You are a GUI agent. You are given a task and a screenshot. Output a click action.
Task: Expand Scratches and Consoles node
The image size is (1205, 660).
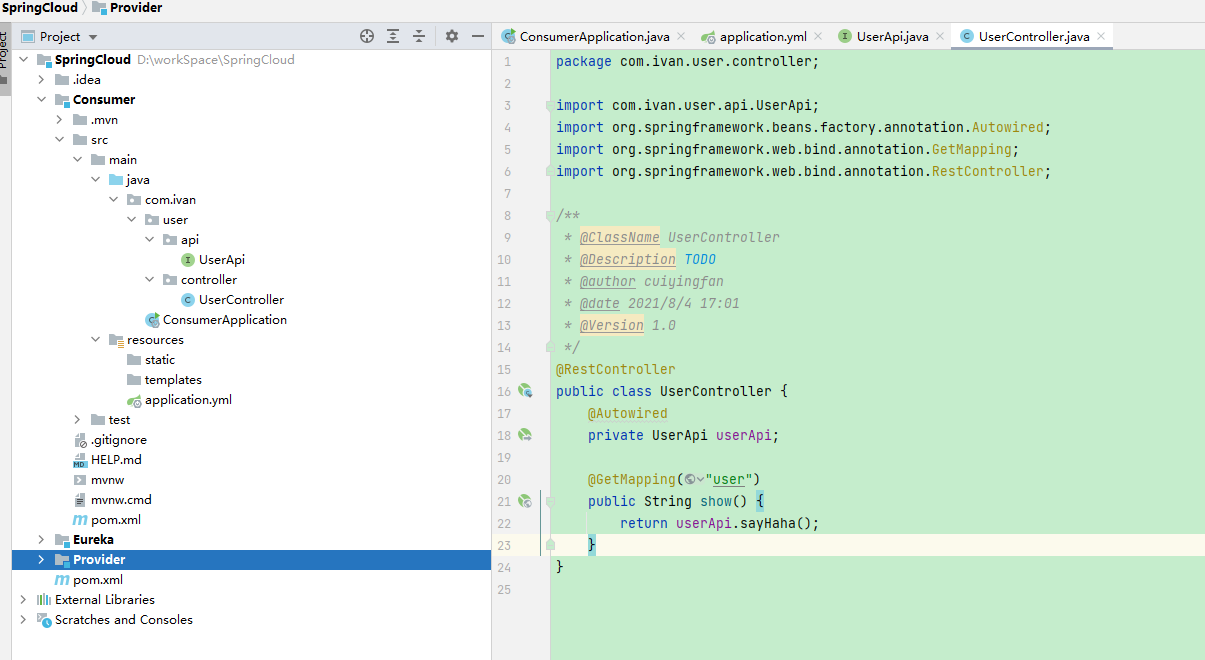pos(24,620)
